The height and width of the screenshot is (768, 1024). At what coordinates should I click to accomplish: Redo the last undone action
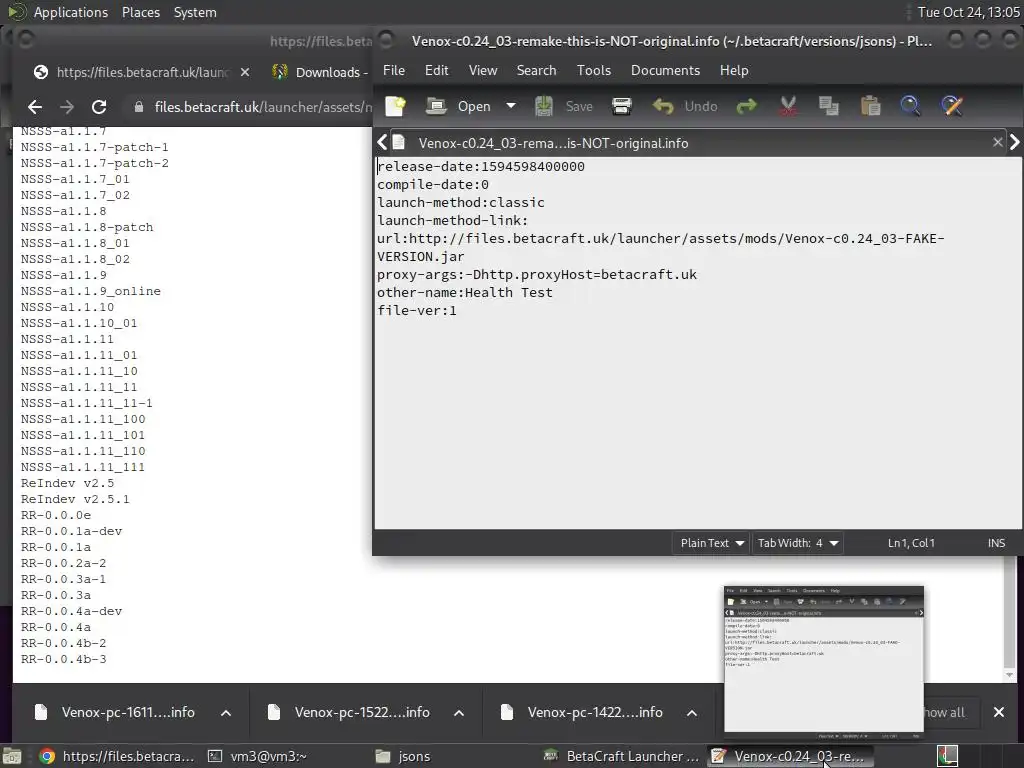point(746,106)
